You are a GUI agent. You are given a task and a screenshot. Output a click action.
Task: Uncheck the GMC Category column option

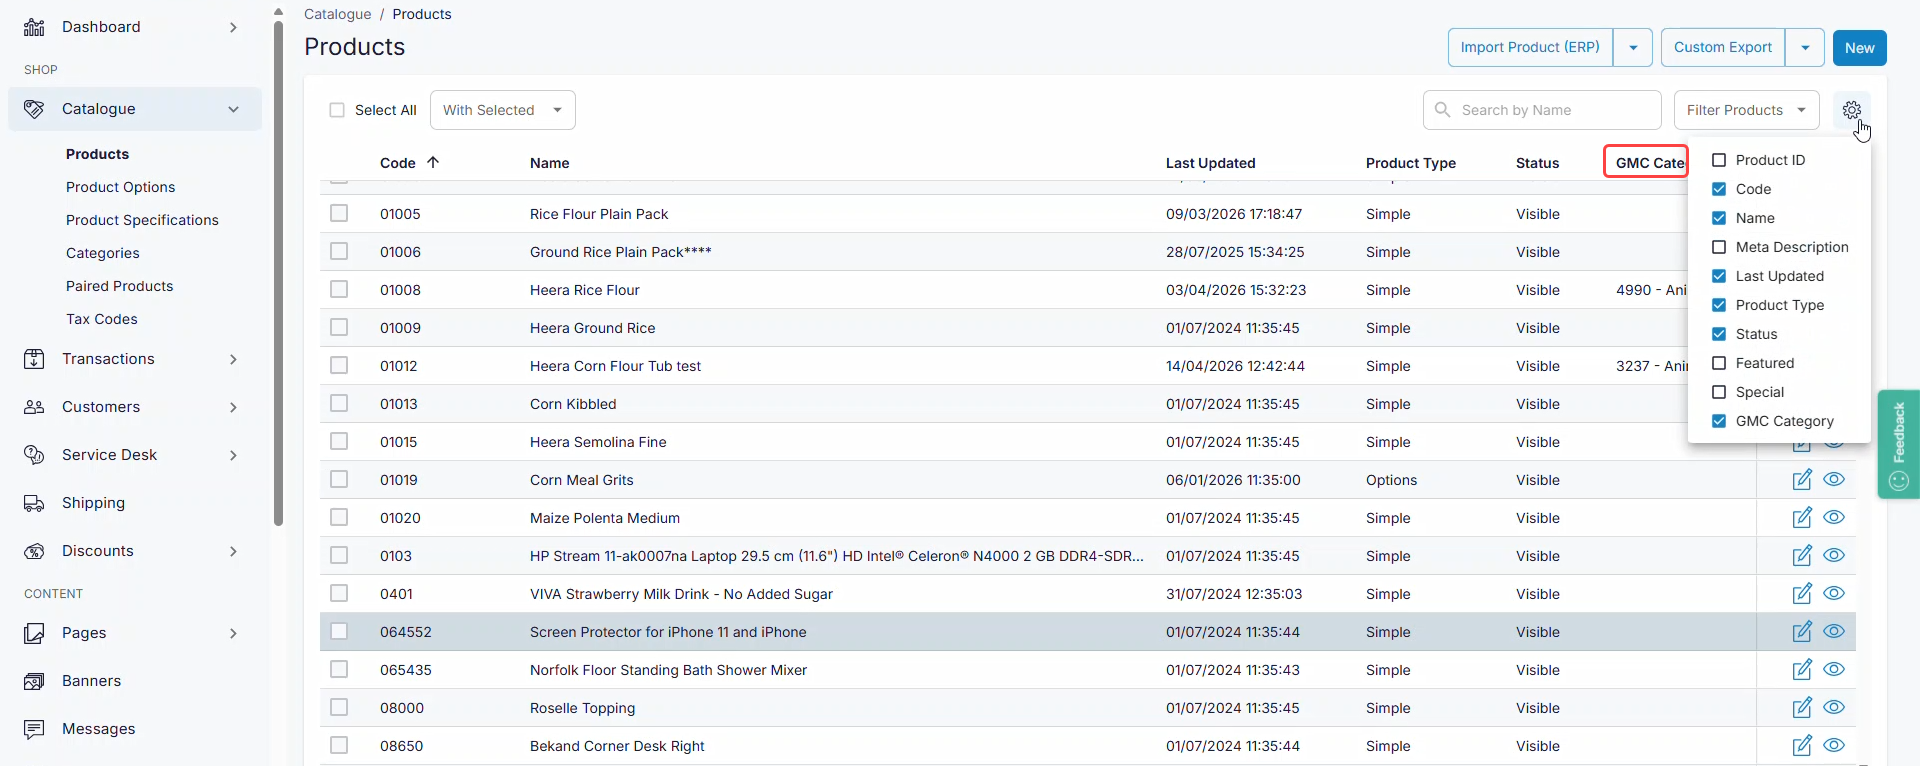coord(1719,421)
